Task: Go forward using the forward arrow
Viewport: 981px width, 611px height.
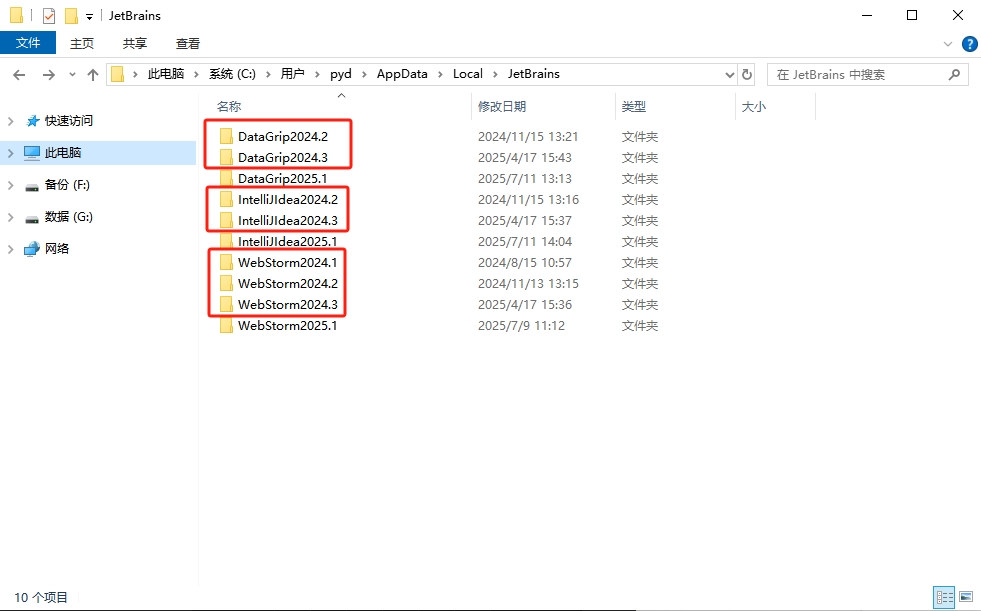Action: tap(48, 75)
